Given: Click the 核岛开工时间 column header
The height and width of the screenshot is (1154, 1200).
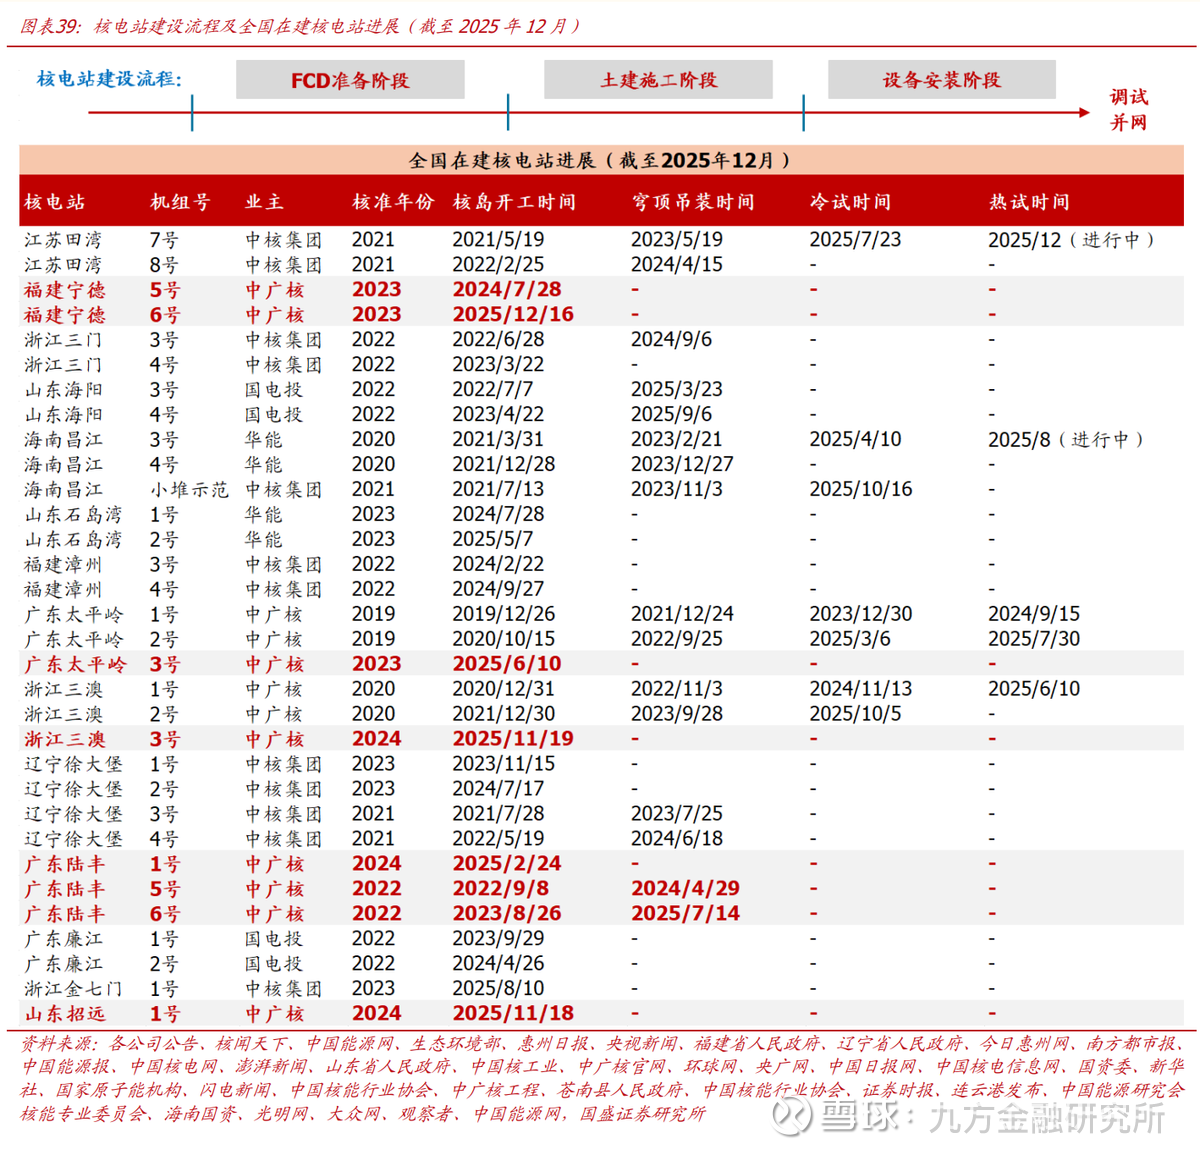Looking at the screenshot, I should tap(514, 202).
